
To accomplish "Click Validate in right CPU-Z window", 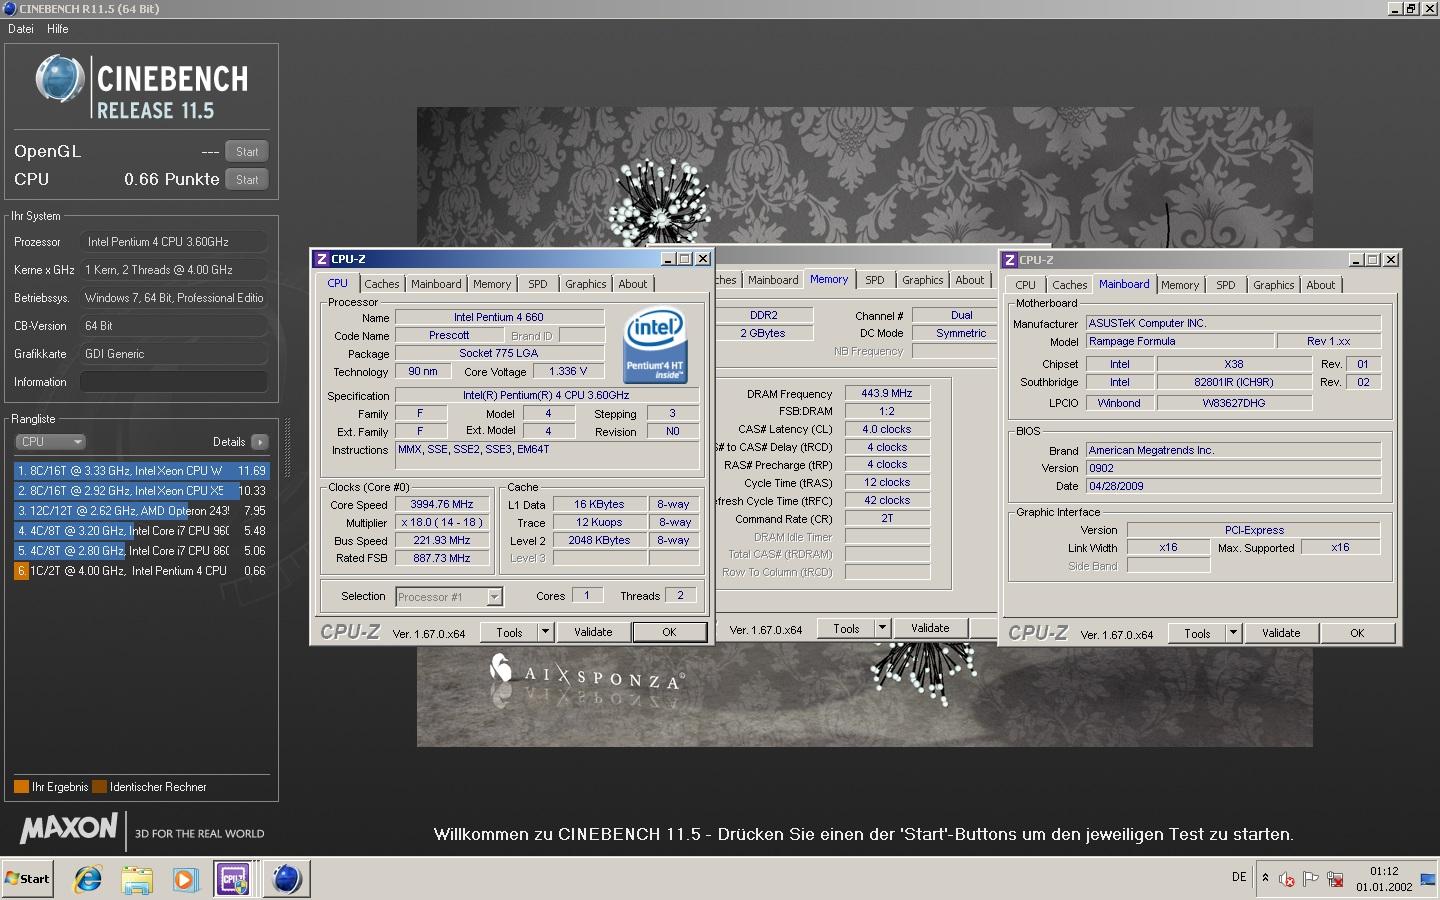I will (1281, 633).
